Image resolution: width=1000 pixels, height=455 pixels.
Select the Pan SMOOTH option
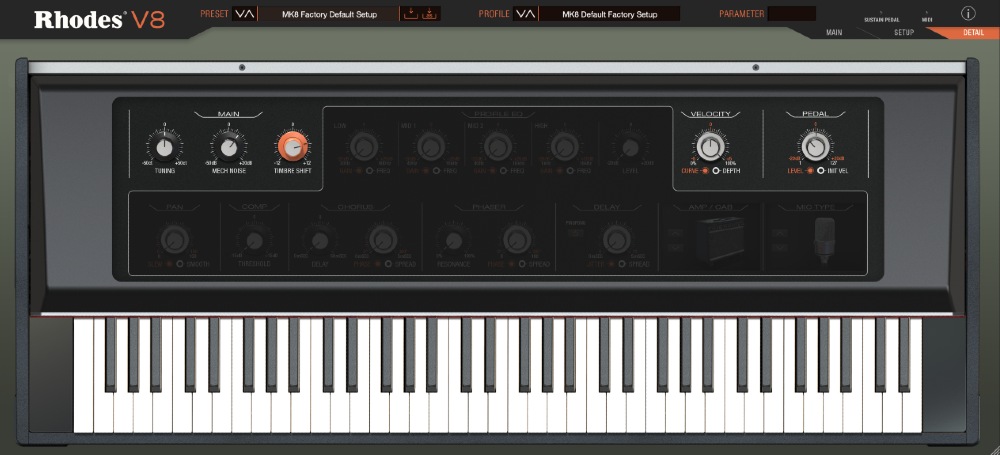click(193, 264)
